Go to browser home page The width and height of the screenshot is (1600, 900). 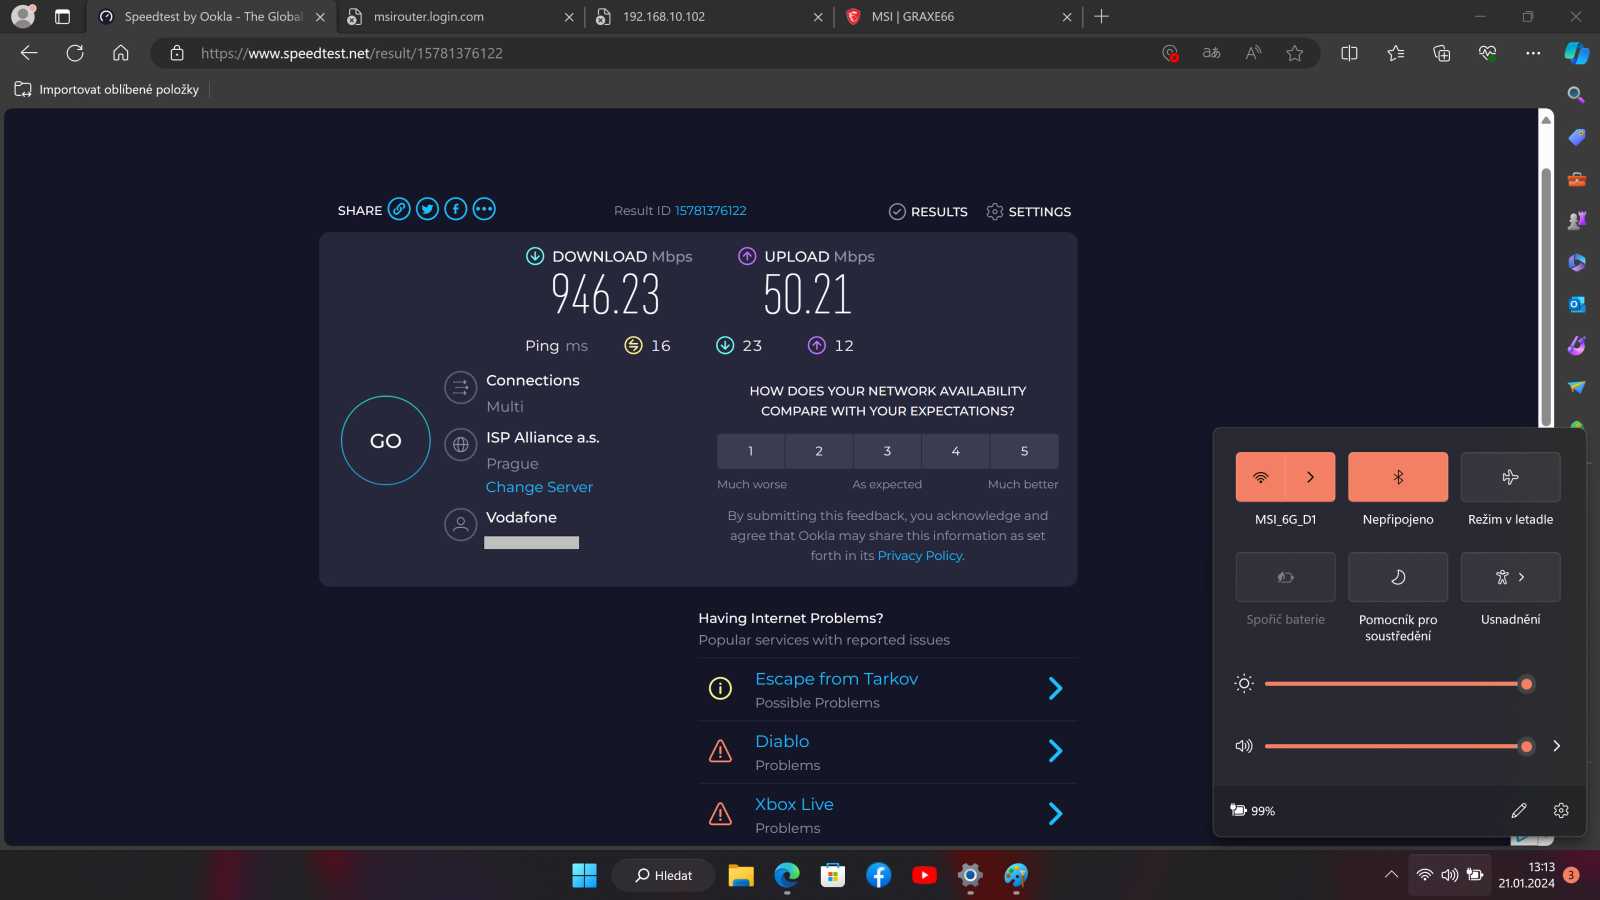[x=121, y=53]
